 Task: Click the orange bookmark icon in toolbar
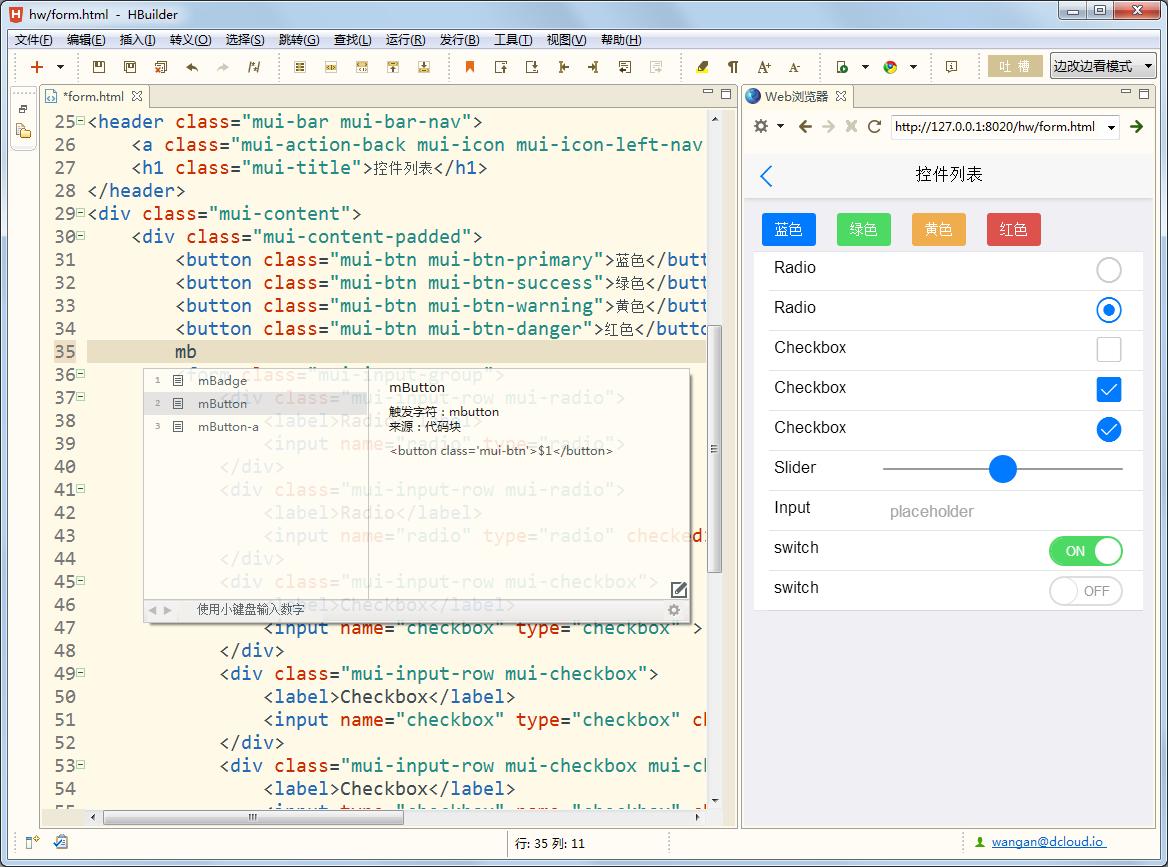tap(469, 67)
